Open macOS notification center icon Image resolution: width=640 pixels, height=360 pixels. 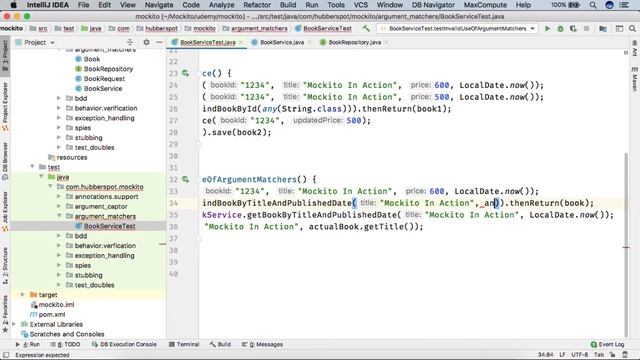click(624, 5)
